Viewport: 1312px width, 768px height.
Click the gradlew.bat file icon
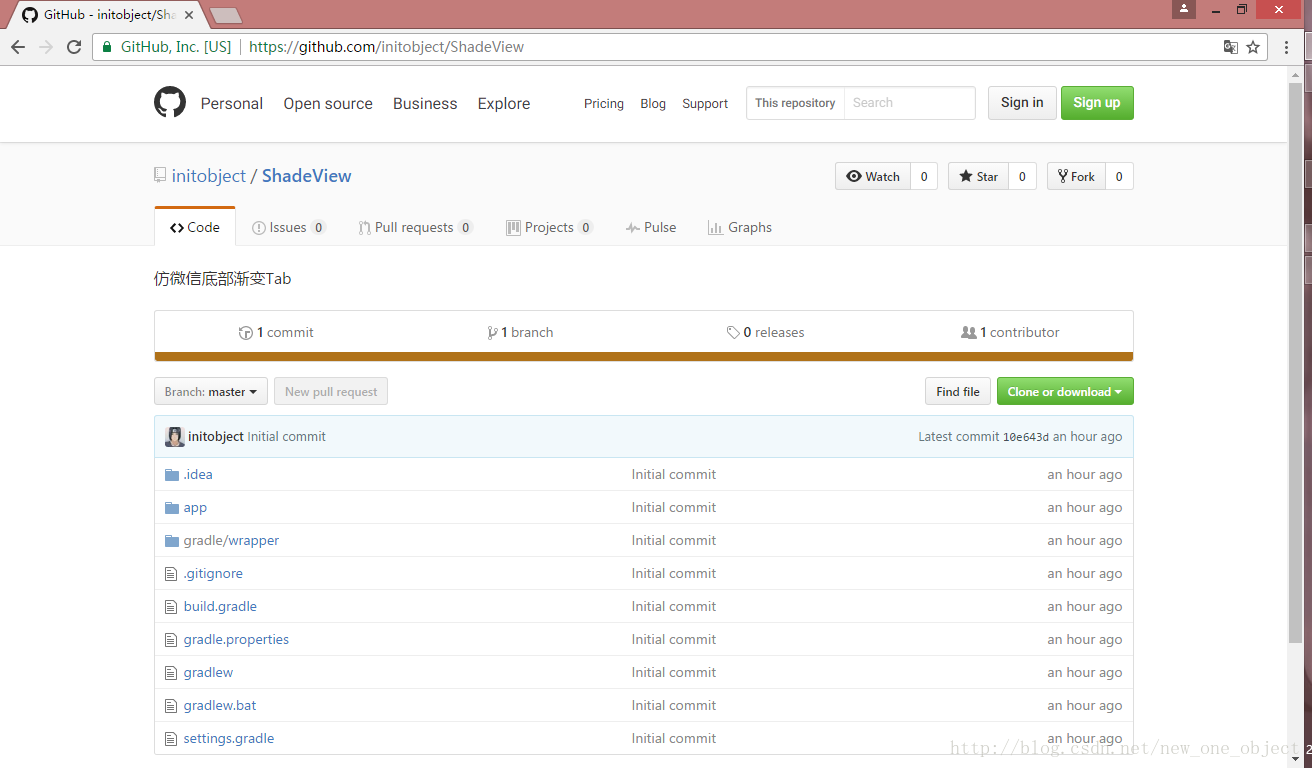(171, 705)
